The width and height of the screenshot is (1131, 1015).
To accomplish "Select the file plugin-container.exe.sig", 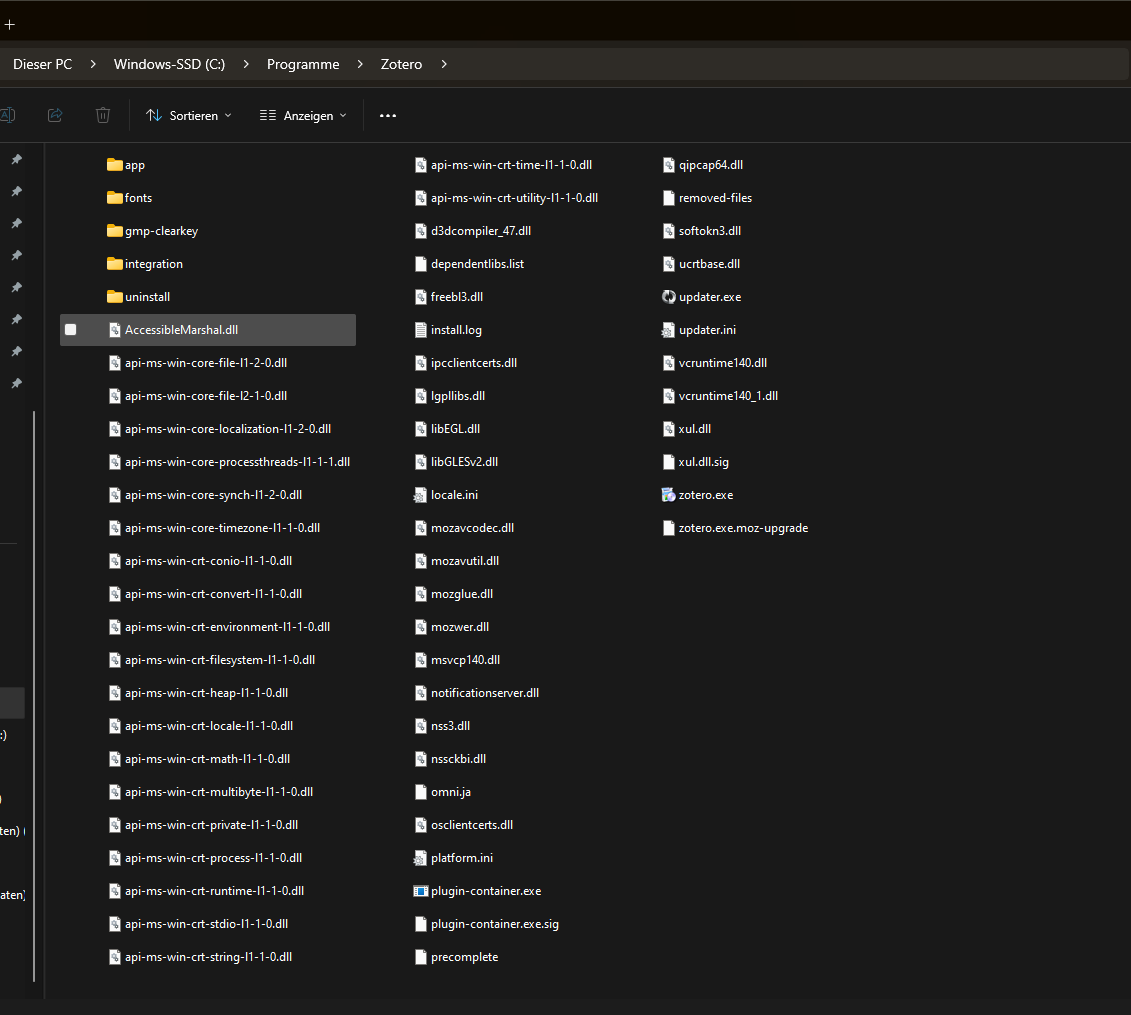I will coord(495,924).
